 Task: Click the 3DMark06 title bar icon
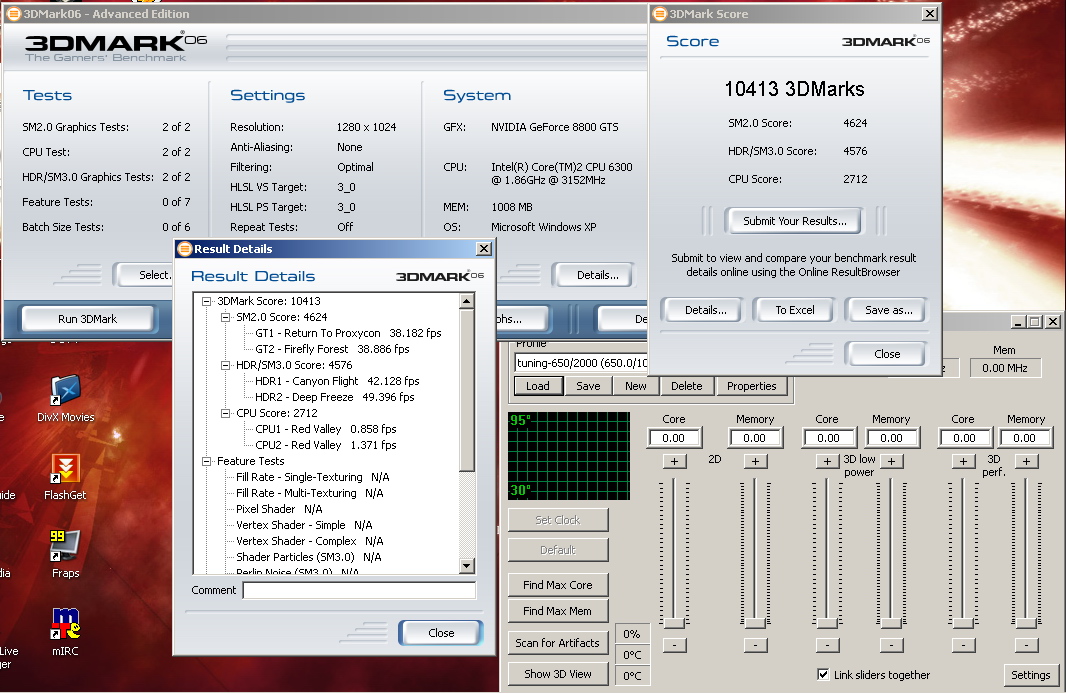coord(14,14)
